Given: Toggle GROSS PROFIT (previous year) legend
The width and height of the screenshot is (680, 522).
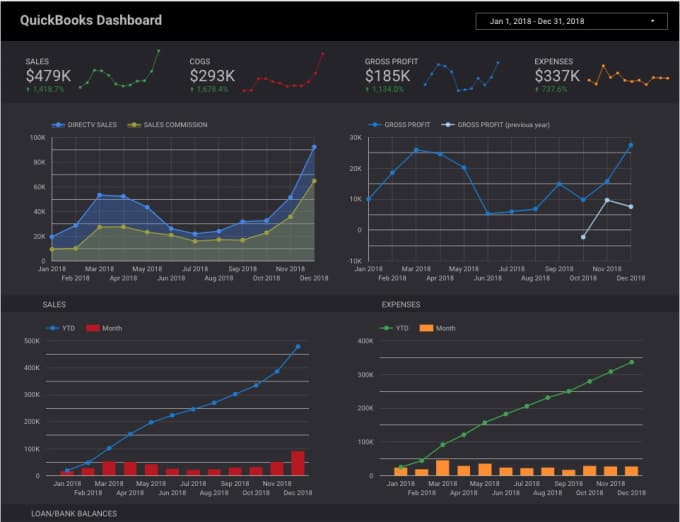Looking at the screenshot, I should pyautogui.click(x=495, y=125).
